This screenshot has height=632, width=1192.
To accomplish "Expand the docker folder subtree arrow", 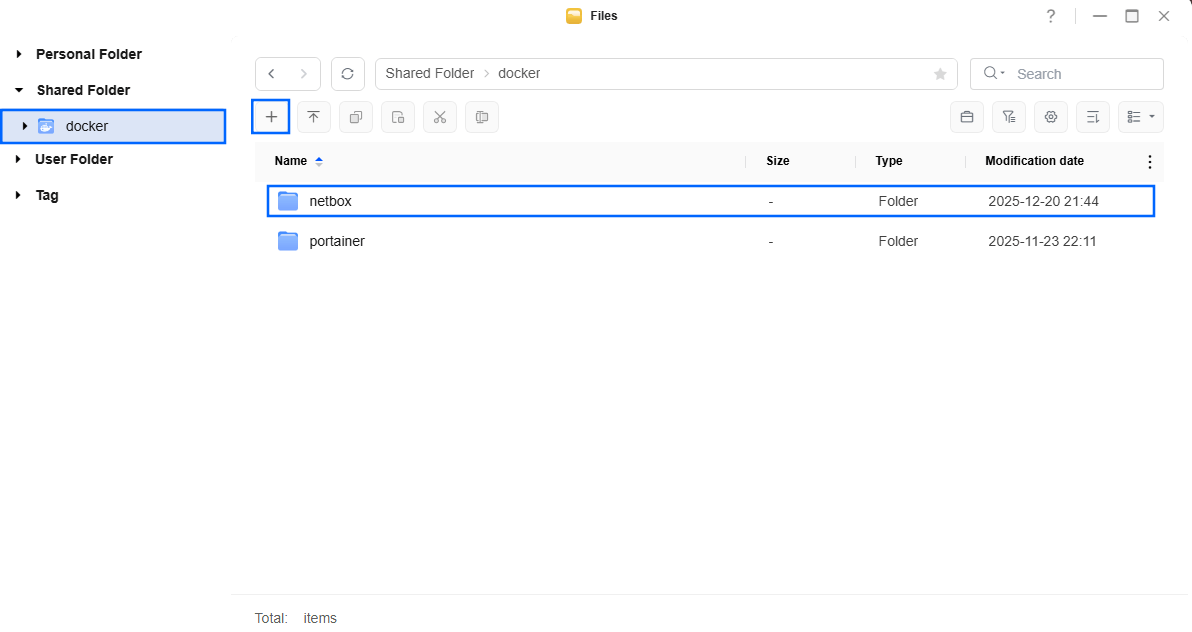I will tap(25, 126).
